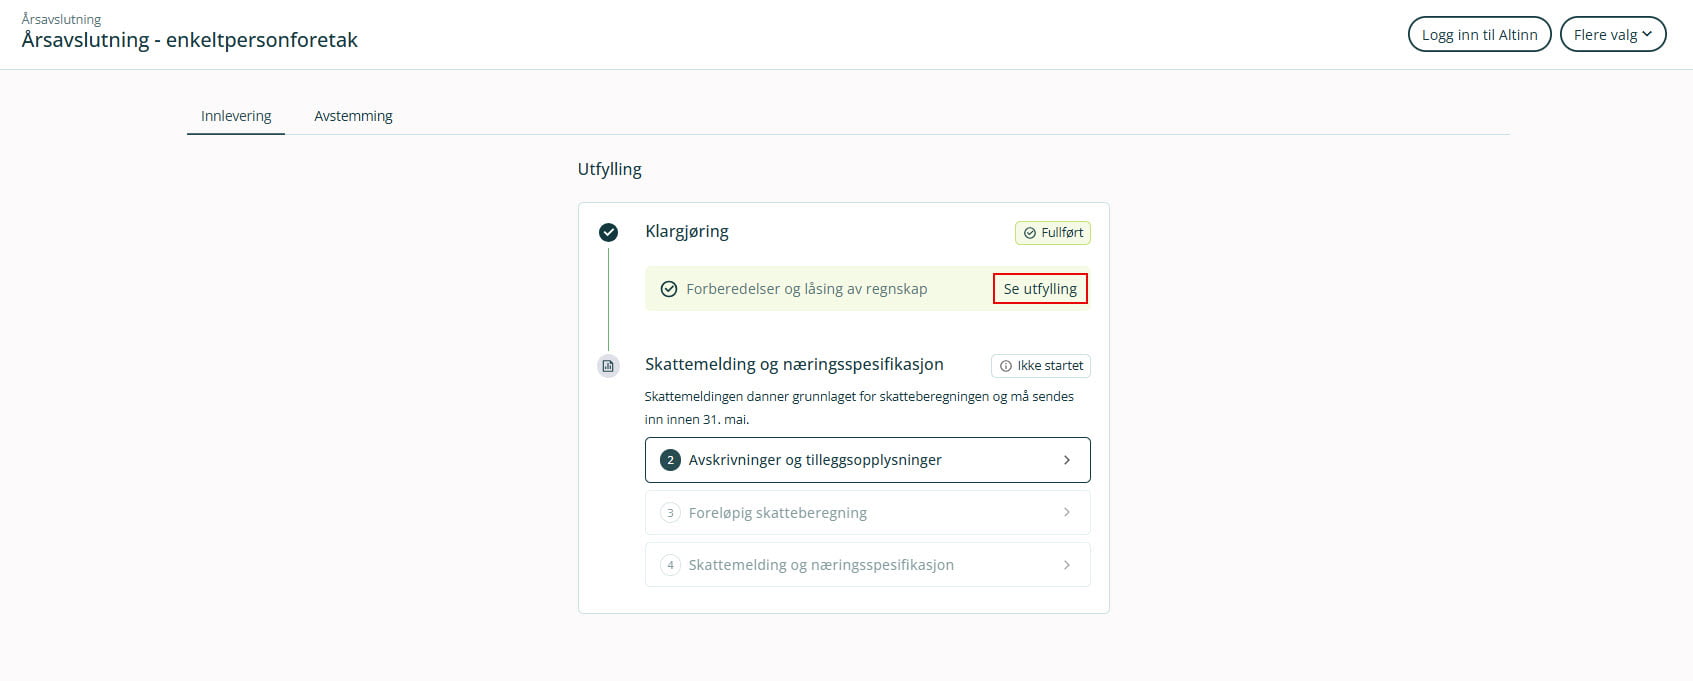This screenshot has width=1693, height=681.
Task: Click the step 4 number circle
Action: [x=670, y=565]
